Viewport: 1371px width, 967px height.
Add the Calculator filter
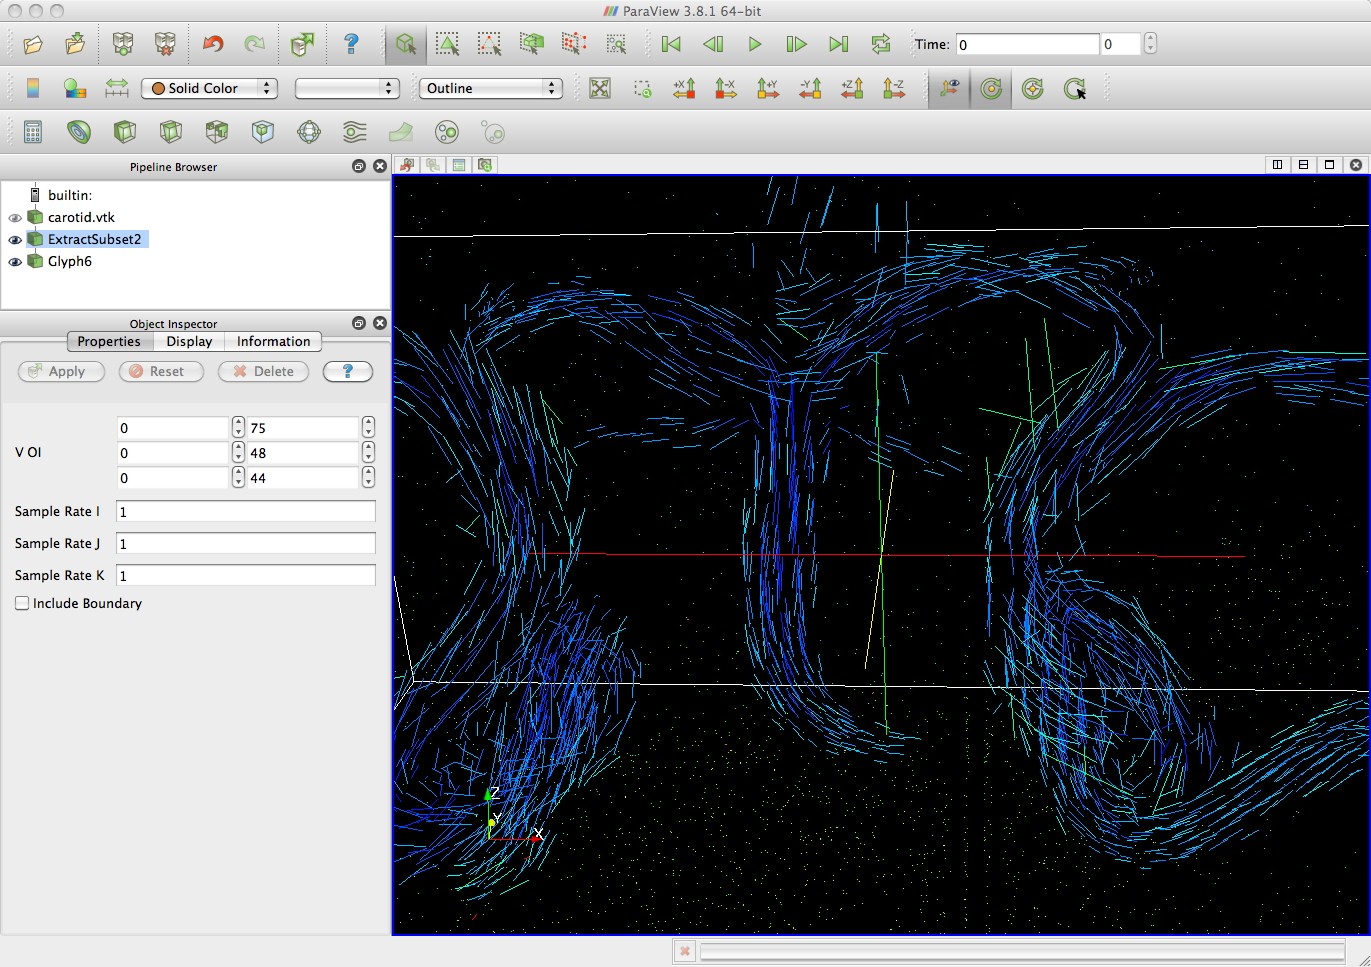(33, 132)
